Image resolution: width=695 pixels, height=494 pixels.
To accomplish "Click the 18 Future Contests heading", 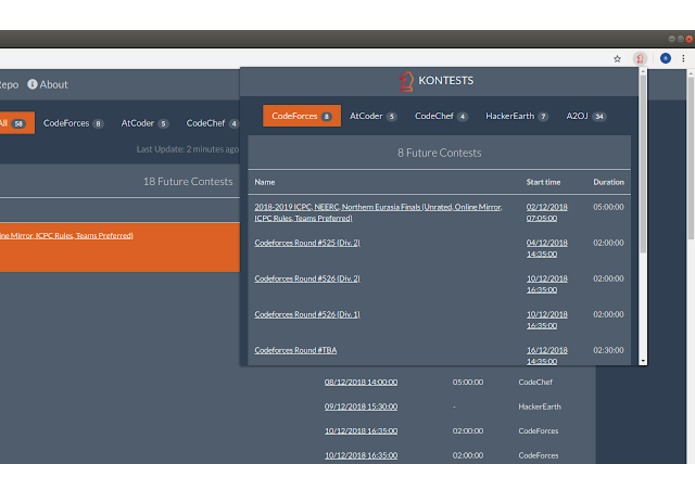I will pos(188,182).
